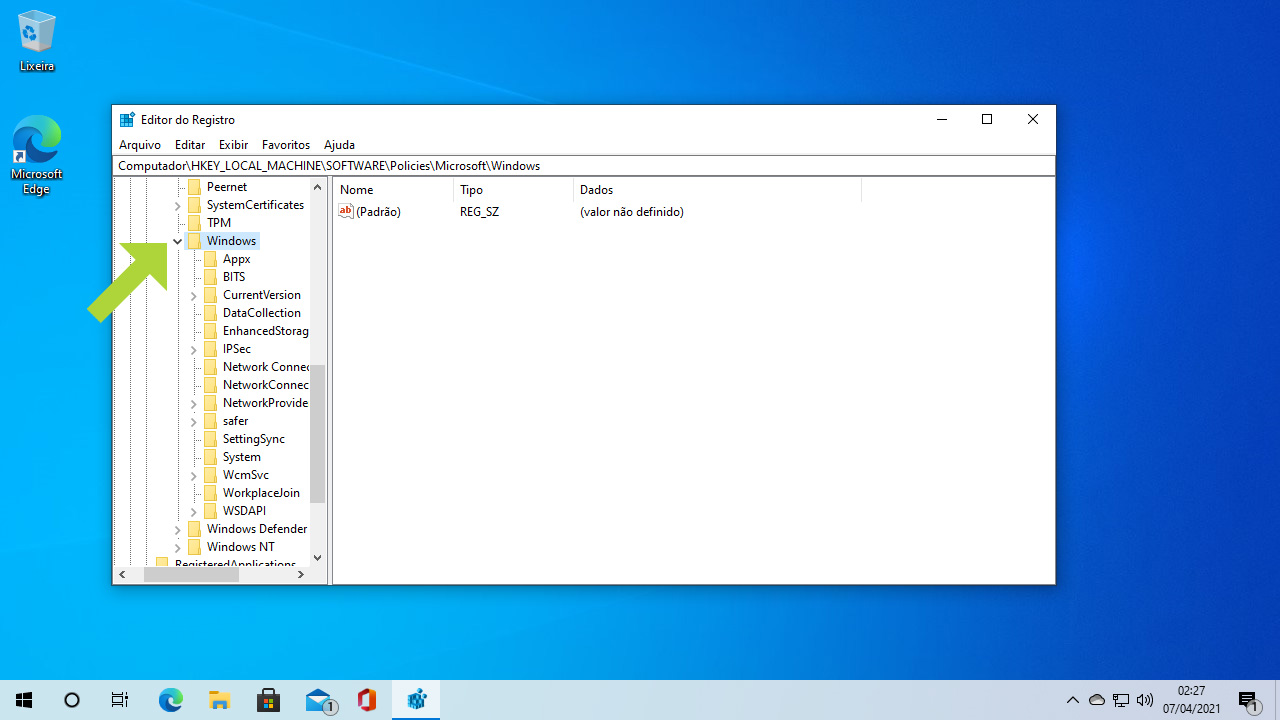Open the Windows Start menu

point(24,700)
